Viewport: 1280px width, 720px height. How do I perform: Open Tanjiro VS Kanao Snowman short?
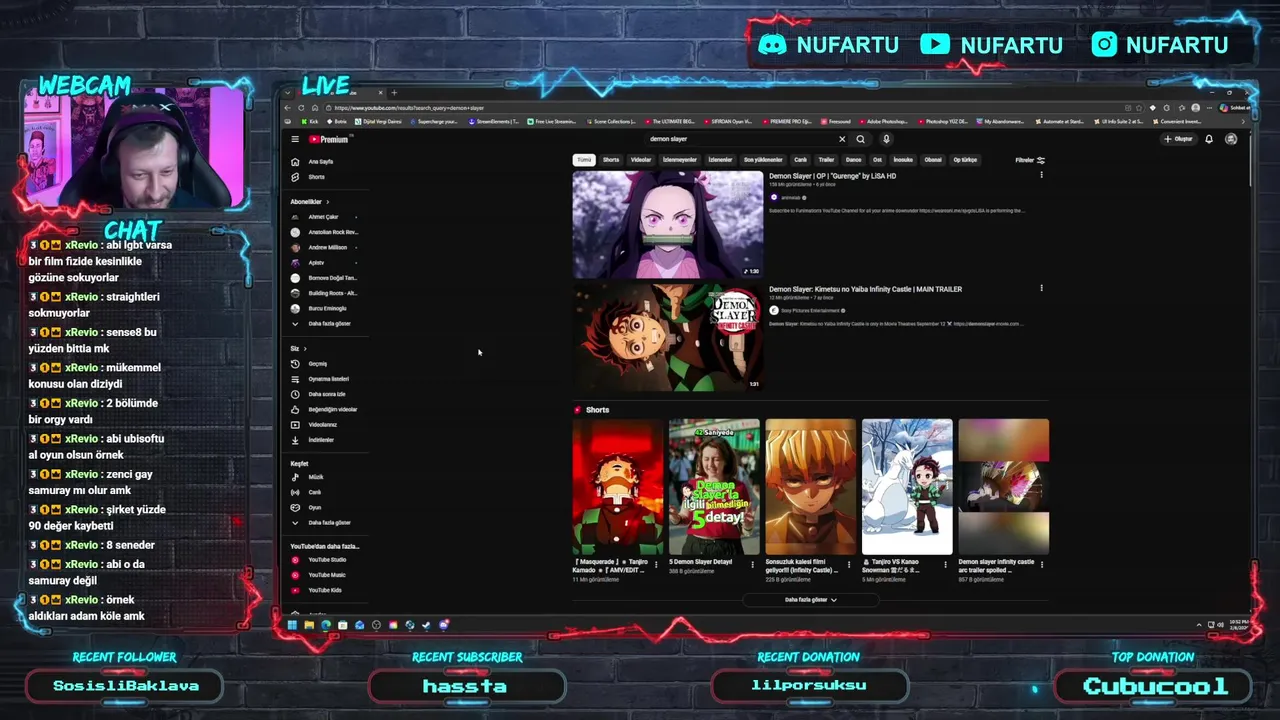[907, 486]
